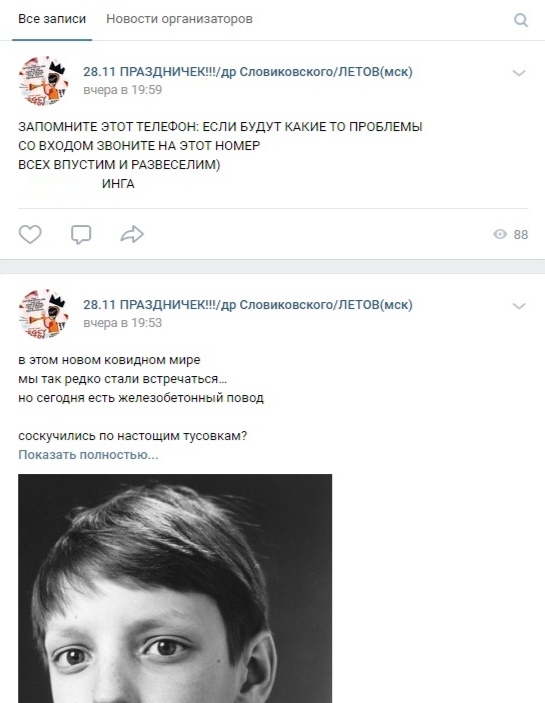The image size is (545, 703).
Task: Expand the options chevron of the 19:59 post
Action: (x=519, y=73)
